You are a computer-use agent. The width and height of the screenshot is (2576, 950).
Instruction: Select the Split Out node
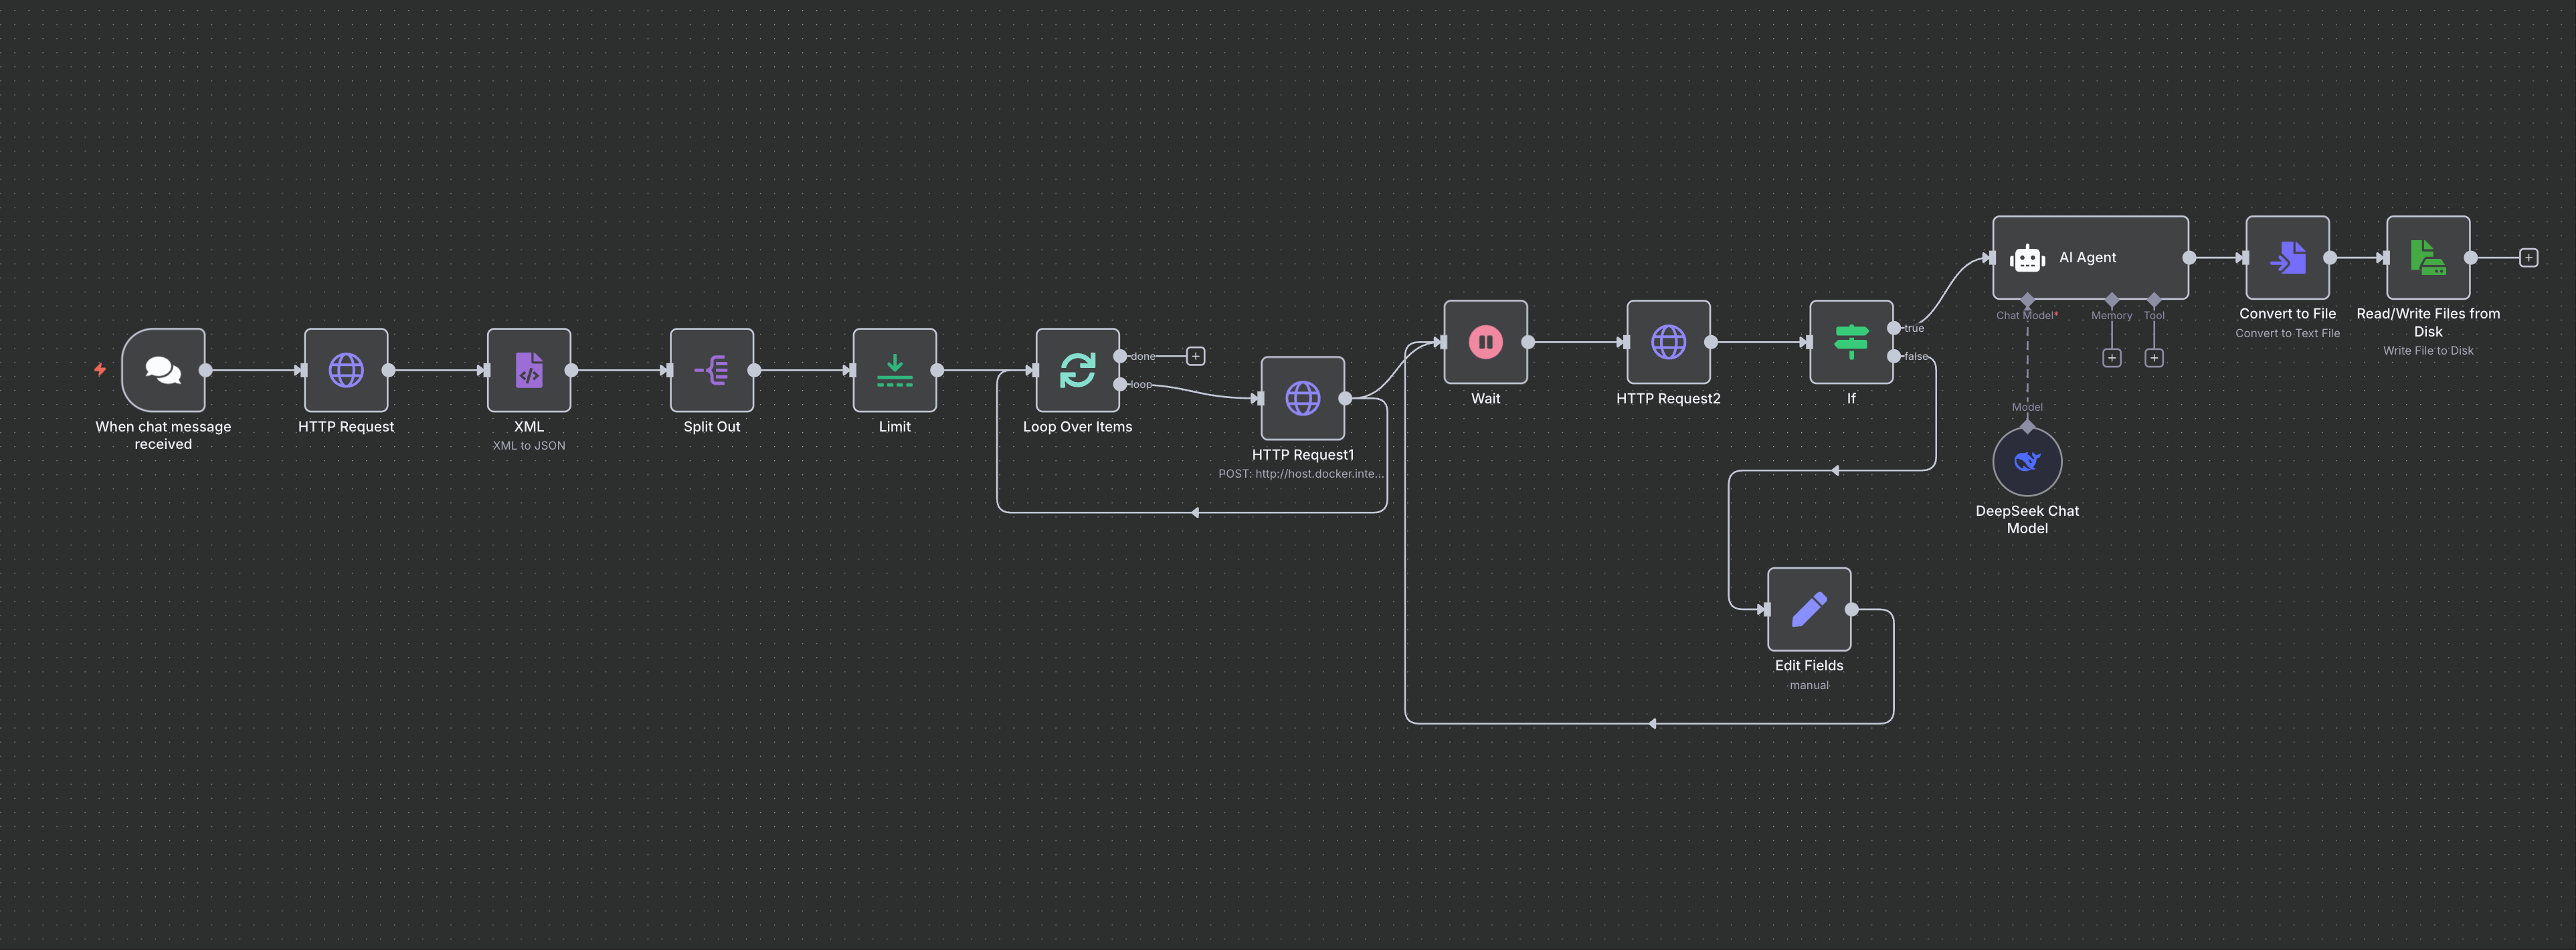[712, 370]
